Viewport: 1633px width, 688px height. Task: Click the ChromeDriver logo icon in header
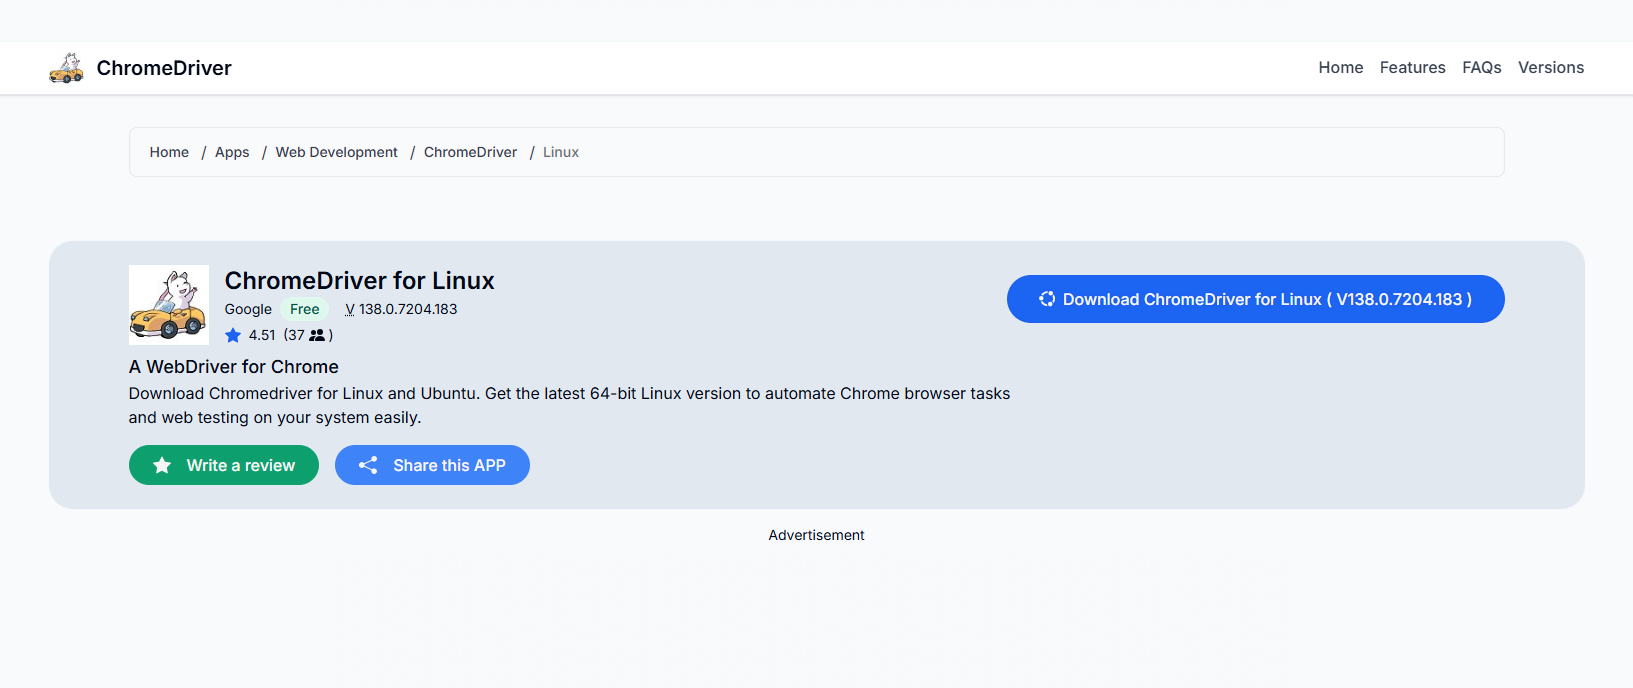click(67, 68)
